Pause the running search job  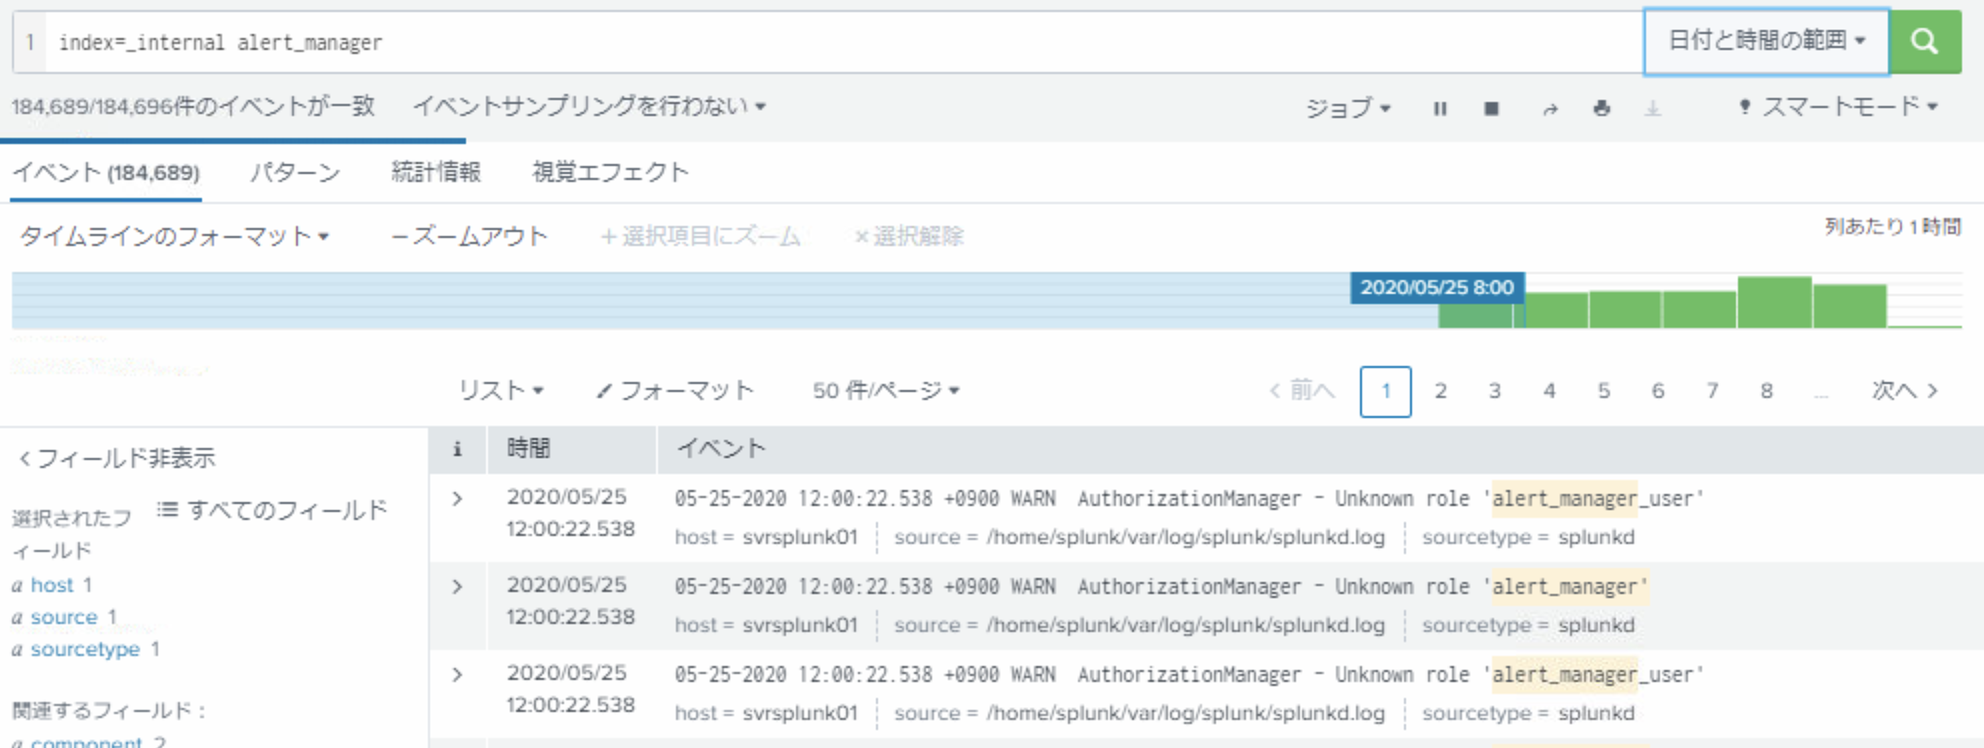coord(1440,108)
